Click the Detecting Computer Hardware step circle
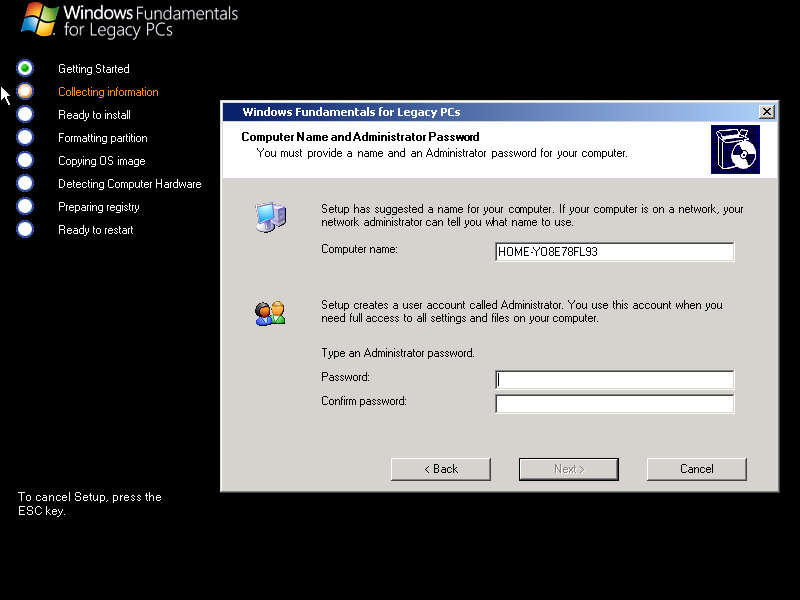This screenshot has height=600, width=800. (25, 183)
